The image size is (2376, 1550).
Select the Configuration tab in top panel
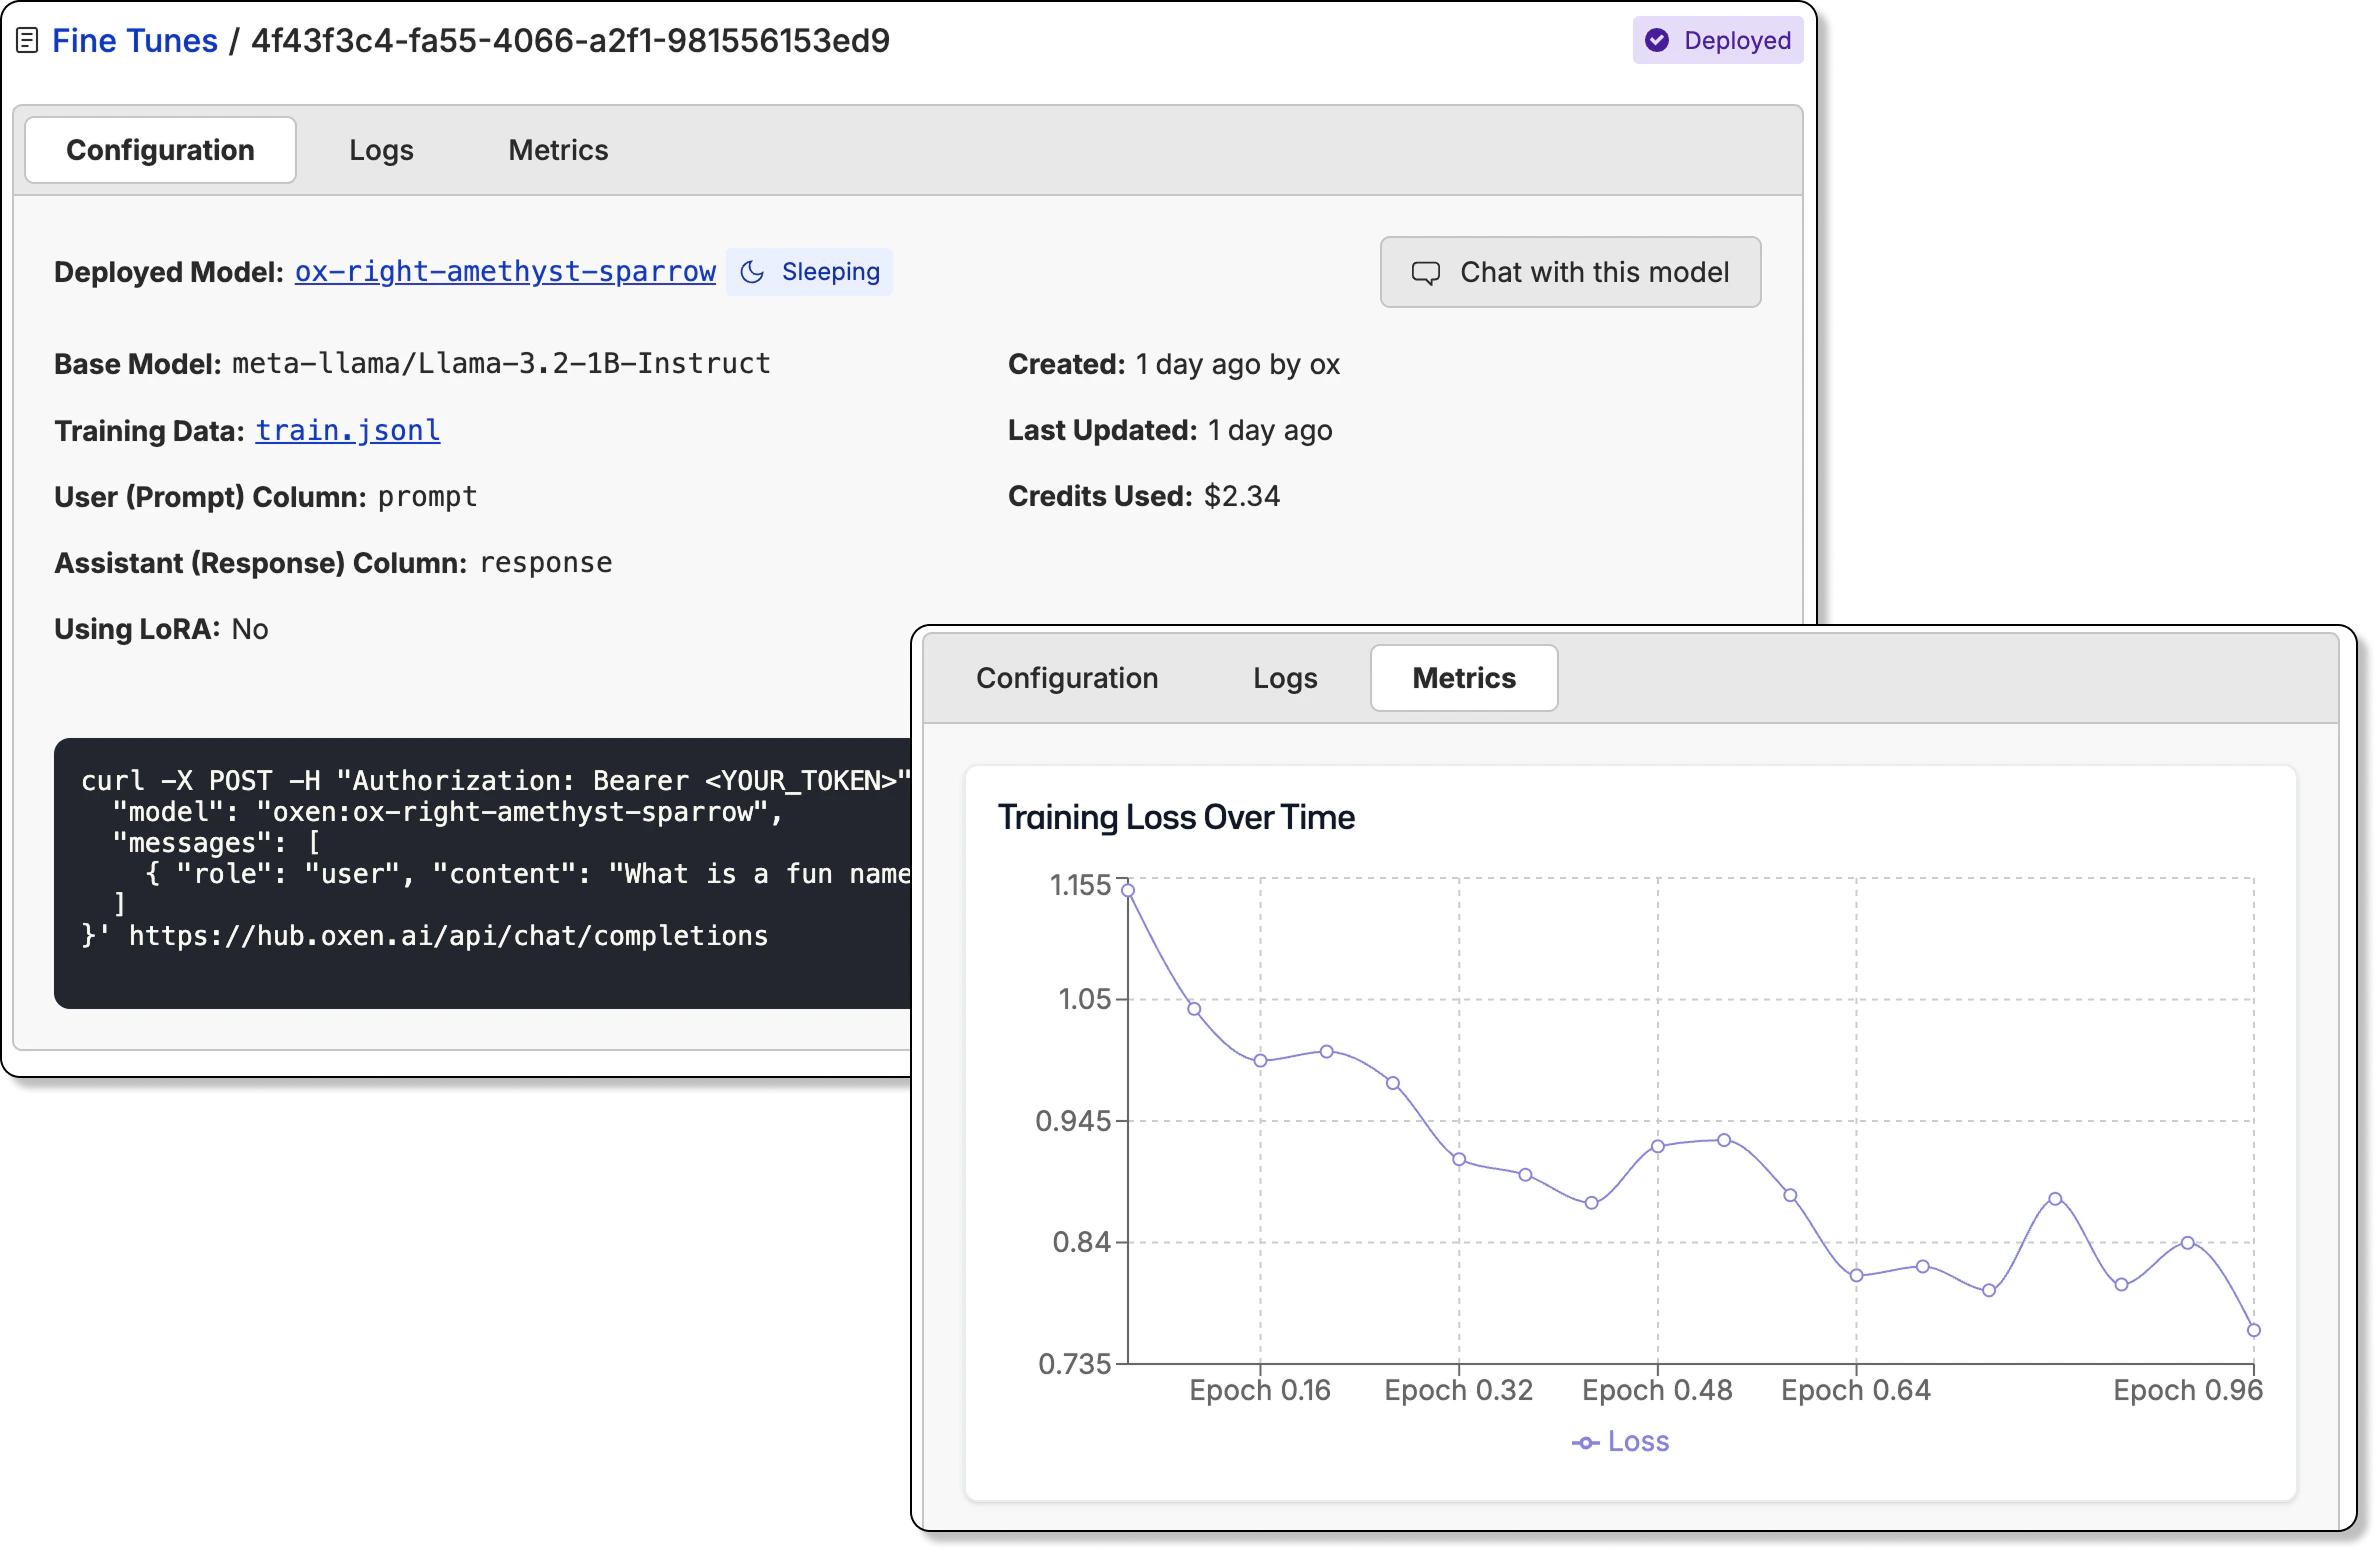click(160, 150)
